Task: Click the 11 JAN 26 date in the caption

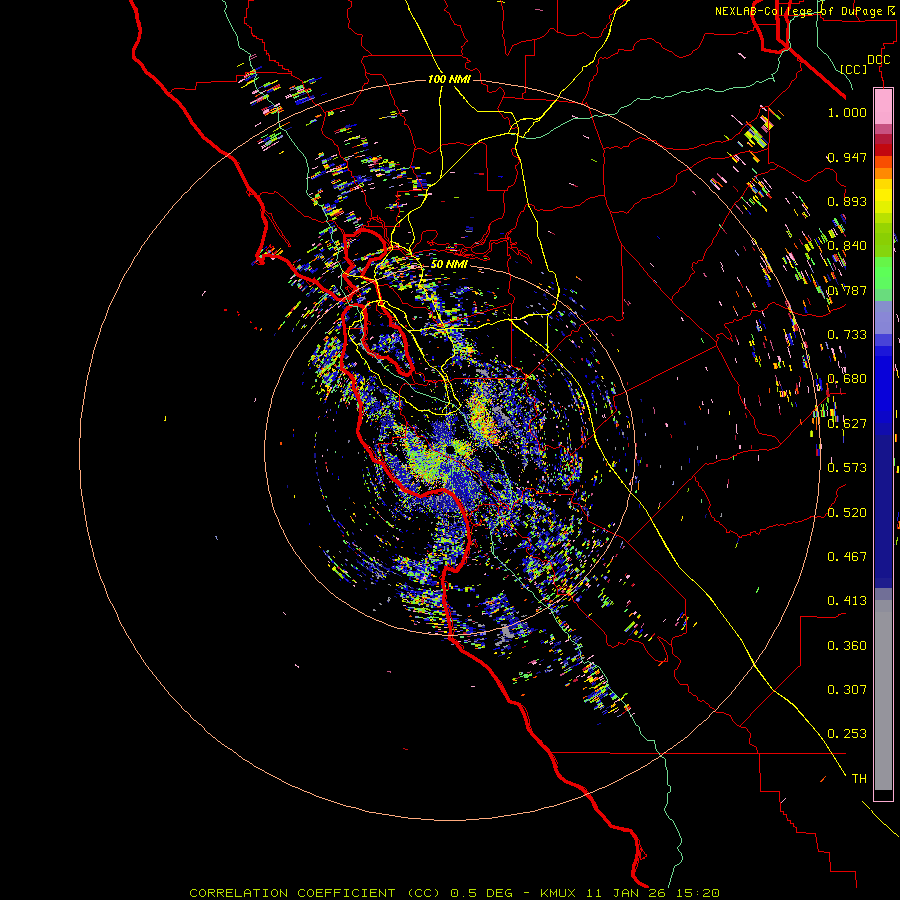Action: (x=626, y=893)
